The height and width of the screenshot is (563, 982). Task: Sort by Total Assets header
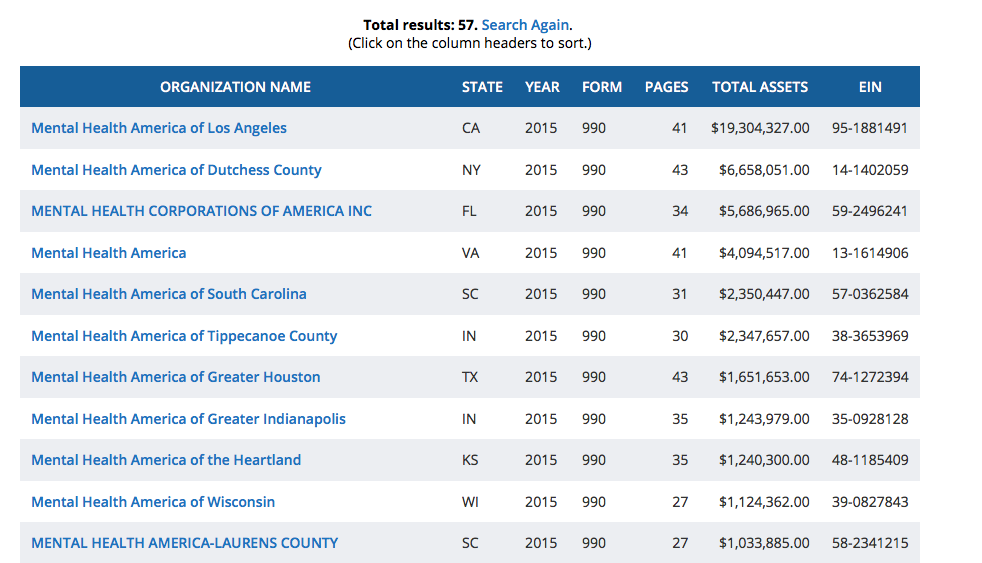[x=760, y=87]
